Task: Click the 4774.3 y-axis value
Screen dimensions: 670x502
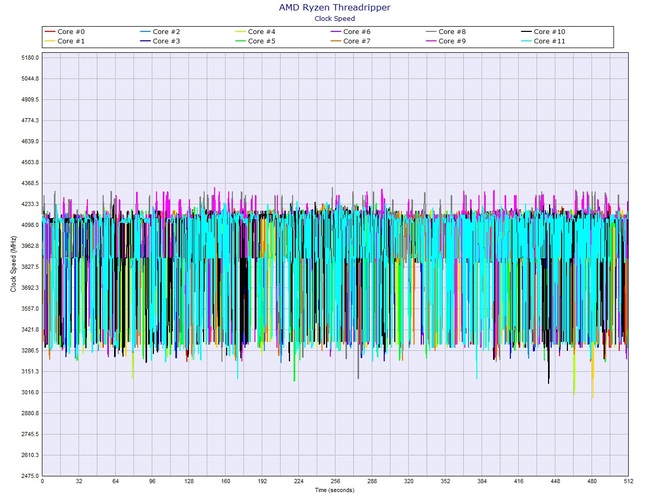Action: (30, 120)
